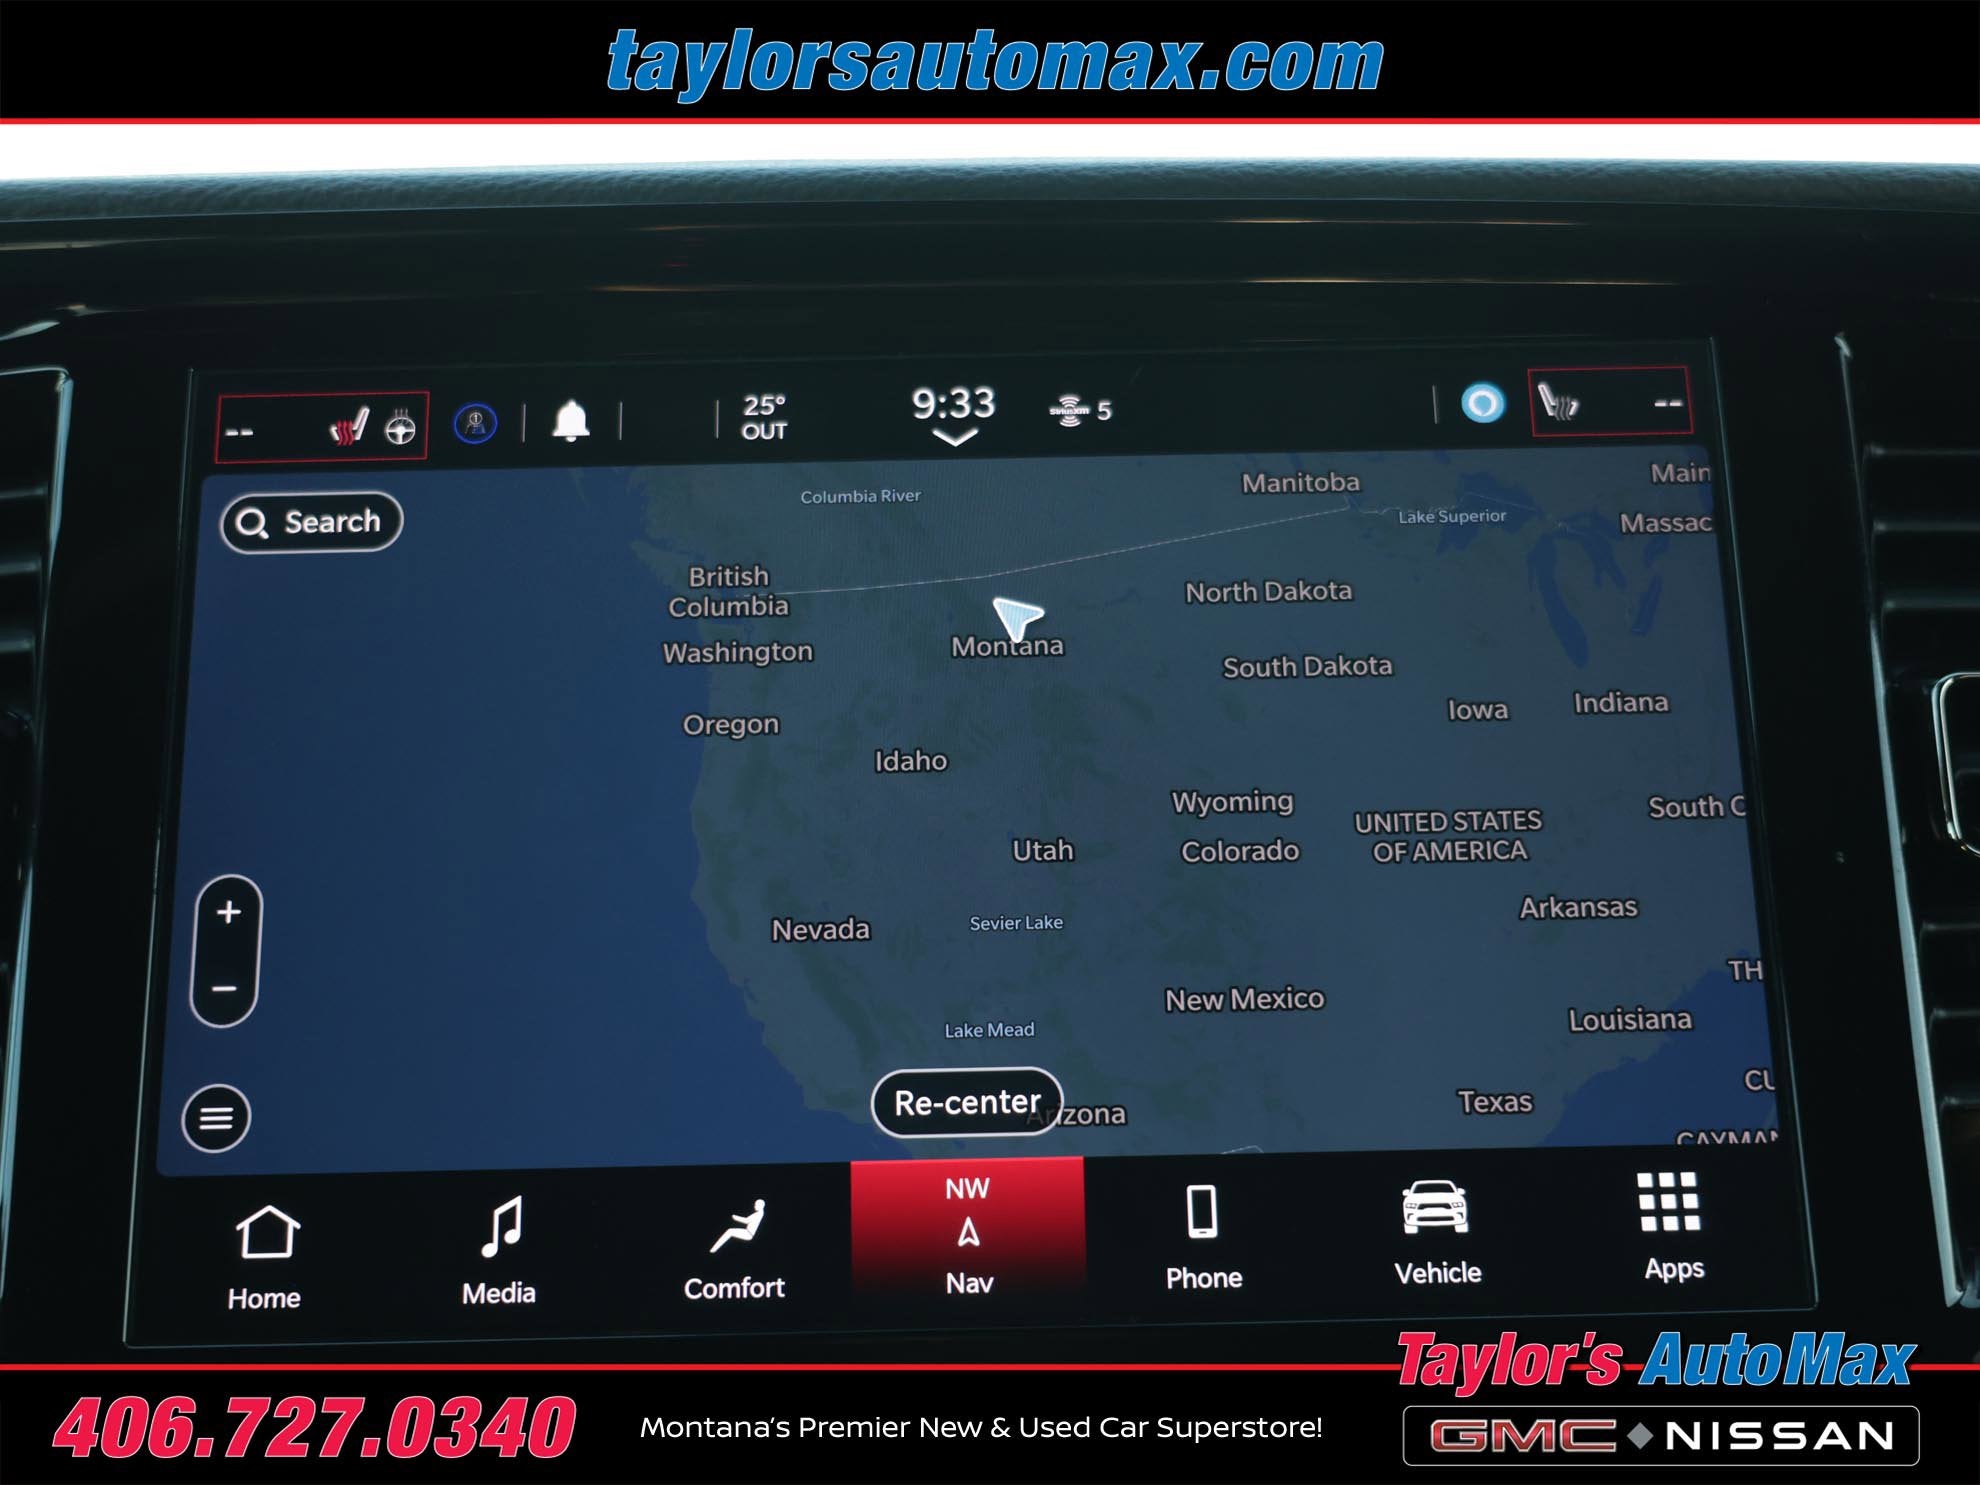Tap the SiriusXM channel 5 indicator
Image resolution: width=1980 pixels, height=1485 pixels.
1081,410
